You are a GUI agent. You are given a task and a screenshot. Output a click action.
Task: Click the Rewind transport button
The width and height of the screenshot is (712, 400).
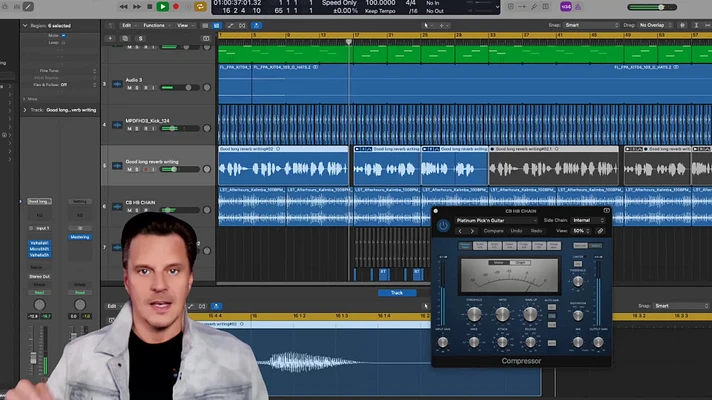coord(123,7)
